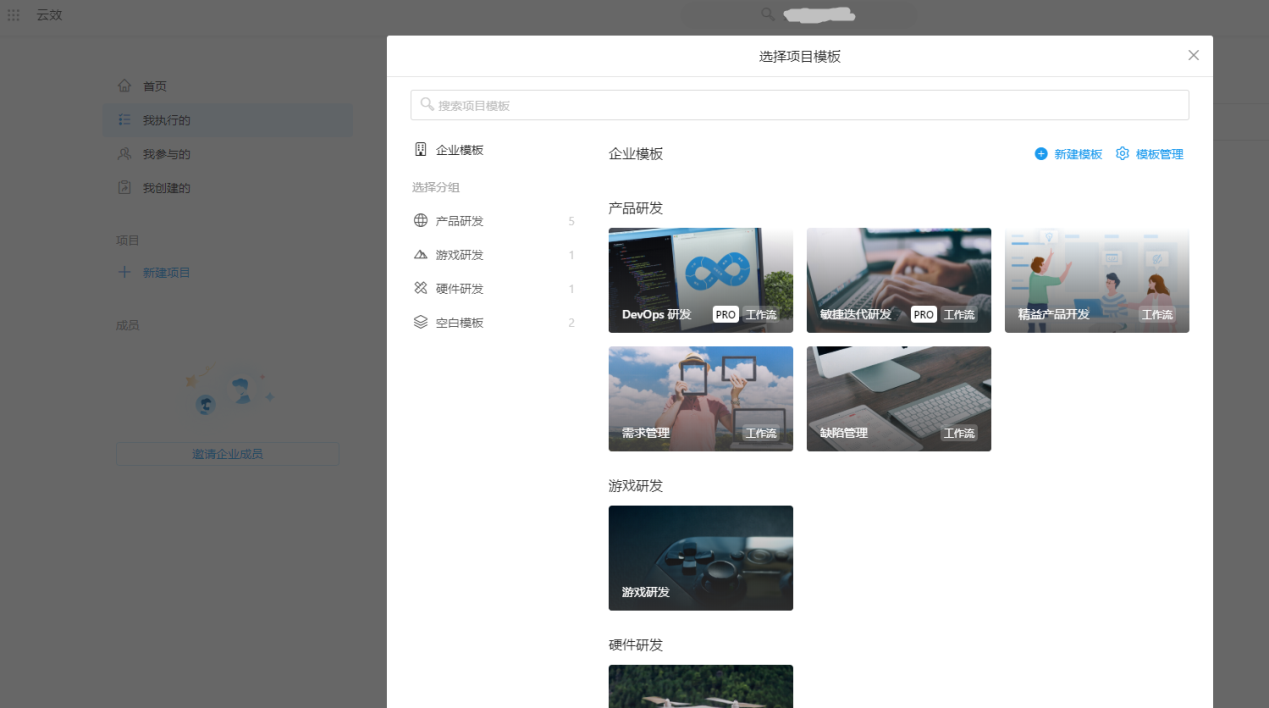Click 工作流 tag on 需求管理 card

click(x=761, y=433)
